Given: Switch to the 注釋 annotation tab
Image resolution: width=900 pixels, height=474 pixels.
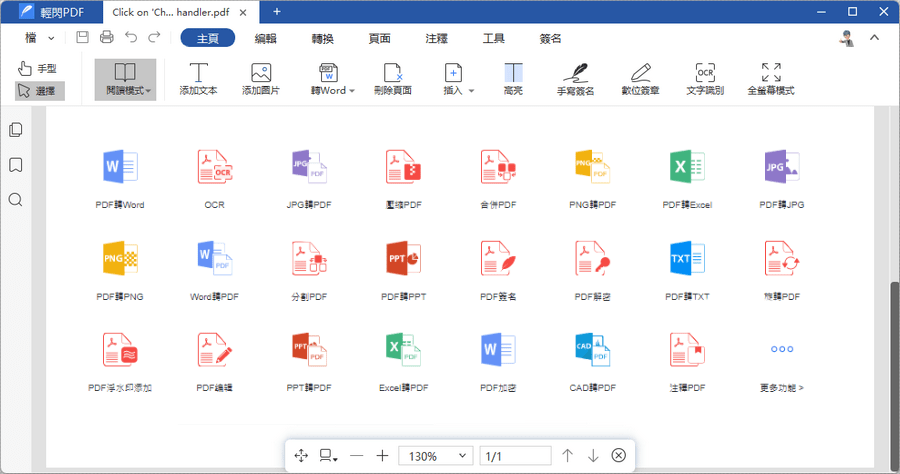Looking at the screenshot, I should coord(436,38).
